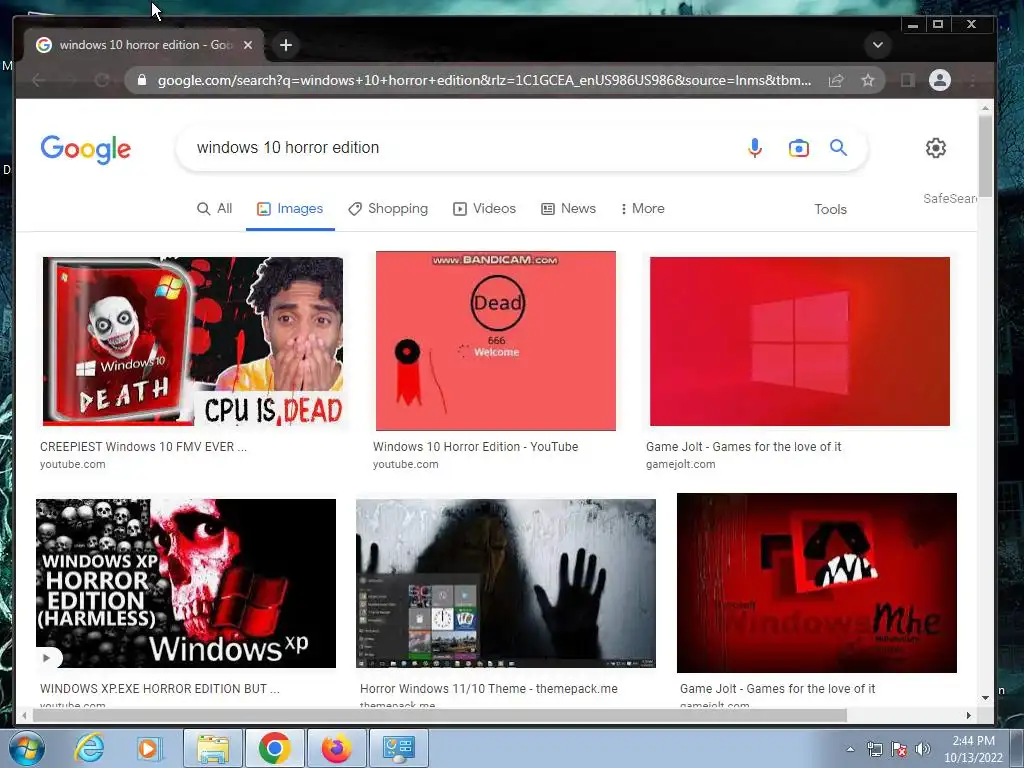Click the vertical scrollbar thumb
The image size is (1024, 768).
(985, 156)
